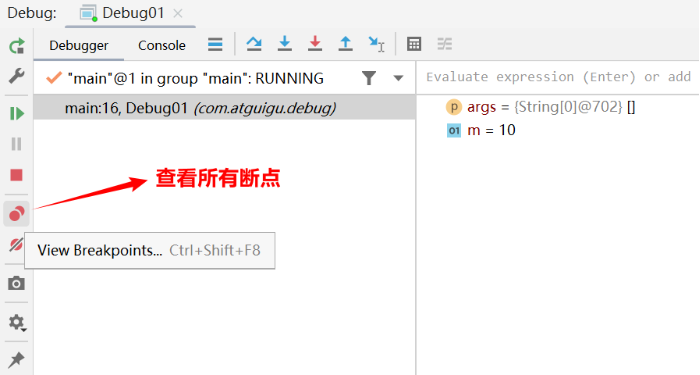Pause the running program
Screen dimensions: 700x375
(17, 144)
